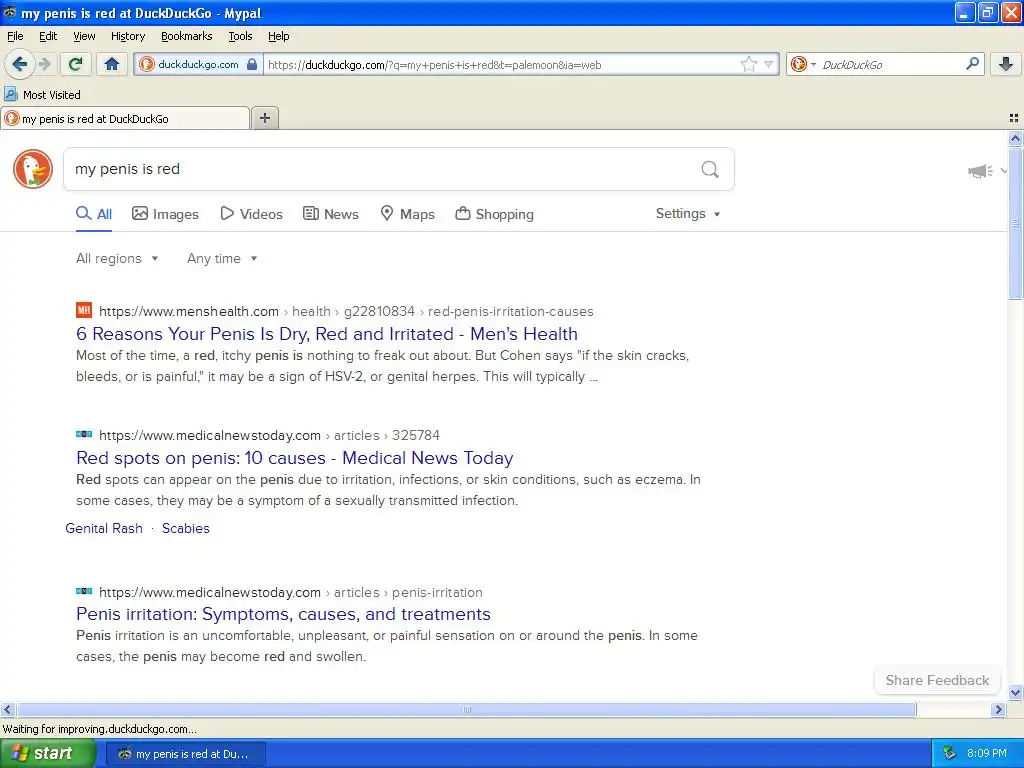Image resolution: width=1024 pixels, height=768 pixels.
Task: Click the menshealth.com result URL
Action: tap(346, 312)
